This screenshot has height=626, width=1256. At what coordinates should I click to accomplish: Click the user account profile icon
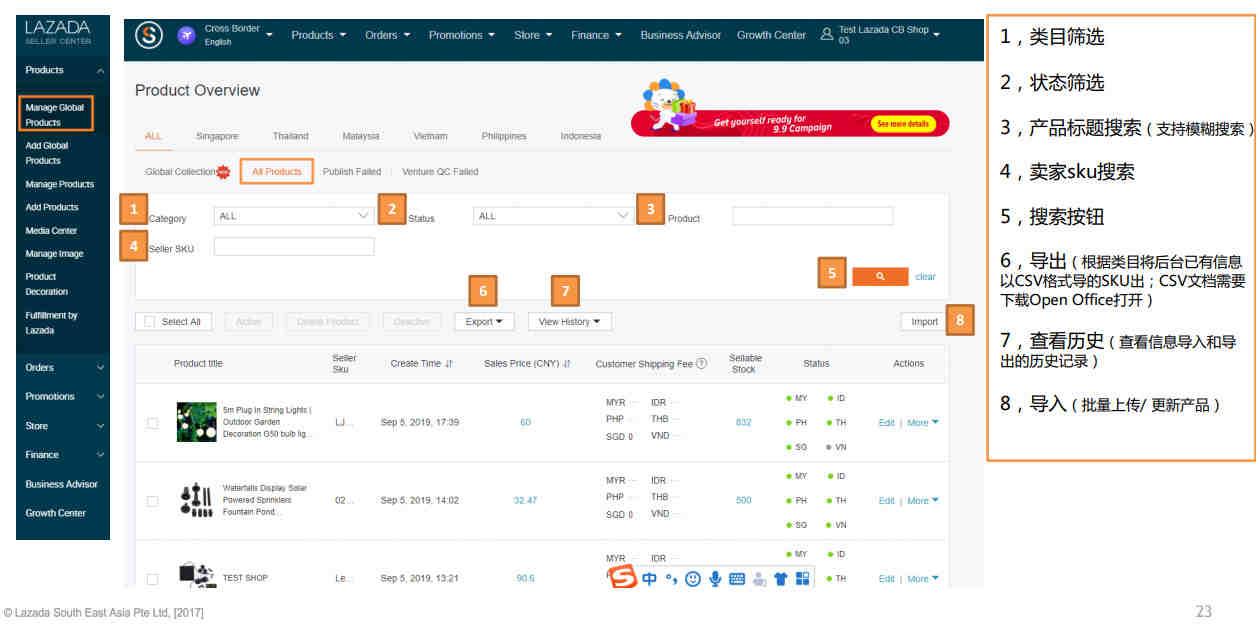[x=826, y=35]
